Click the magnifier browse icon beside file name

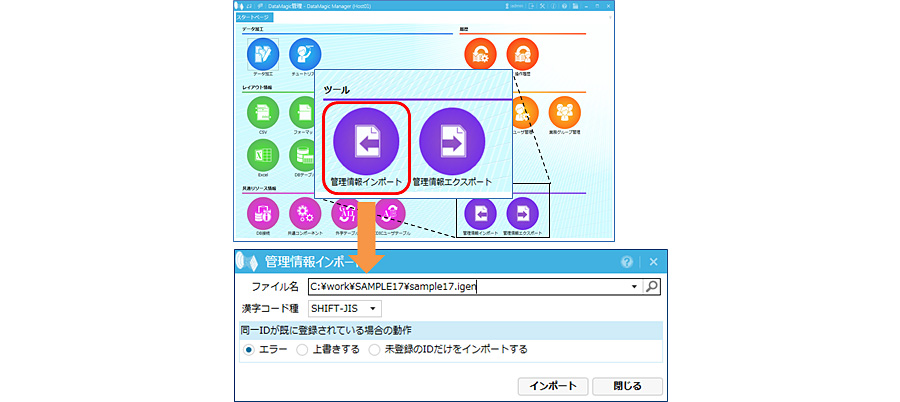(x=652, y=287)
